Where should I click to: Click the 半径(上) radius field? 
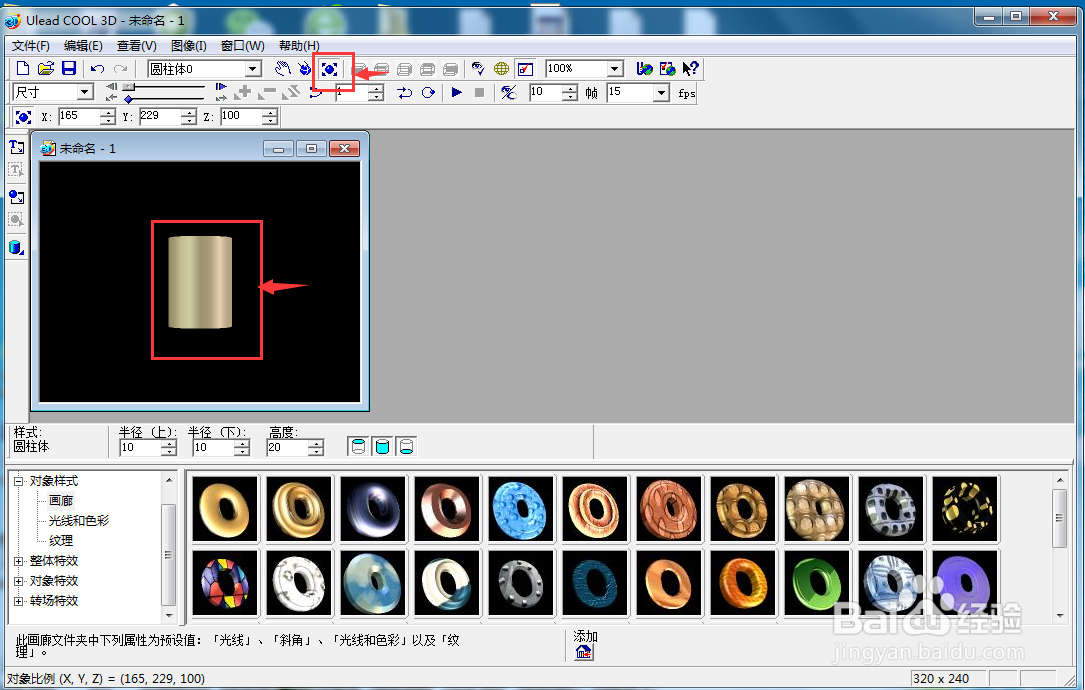point(140,448)
